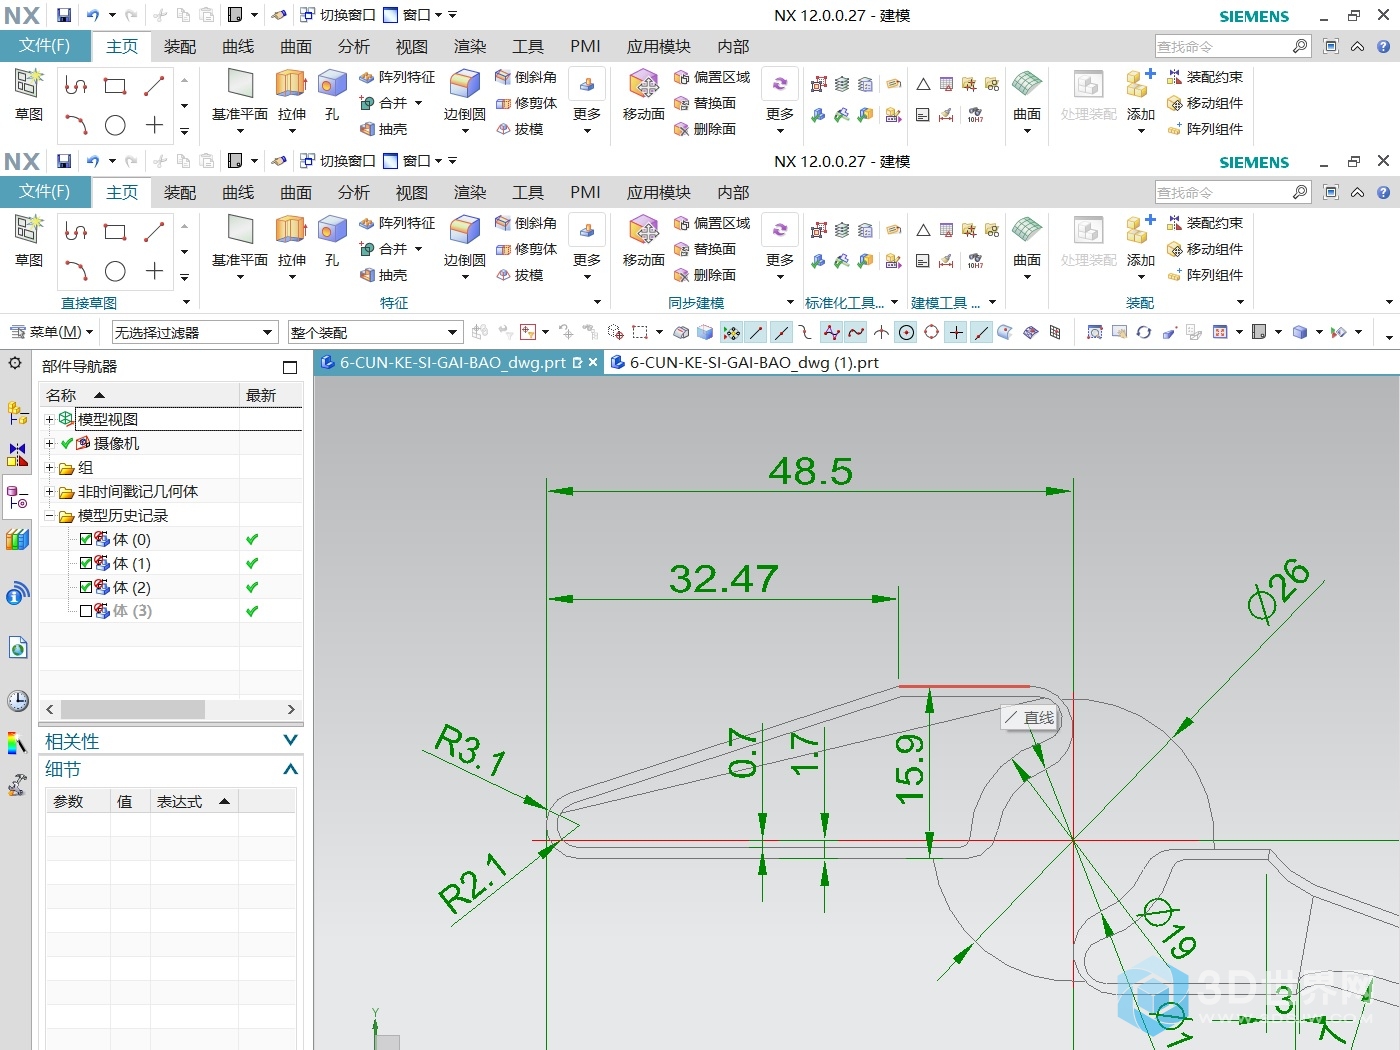Enable the unchecked 体 (3) checkbox
This screenshot has width=1400, height=1050.
[x=86, y=611]
